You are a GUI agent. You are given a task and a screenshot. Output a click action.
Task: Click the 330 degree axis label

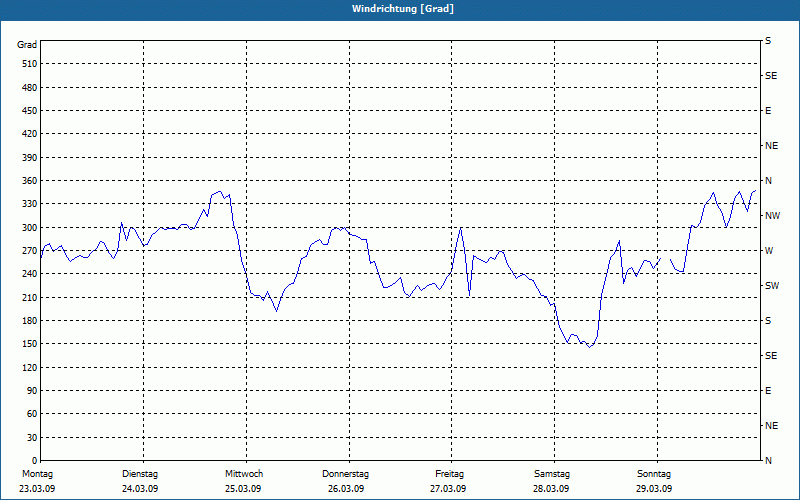tap(29, 204)
